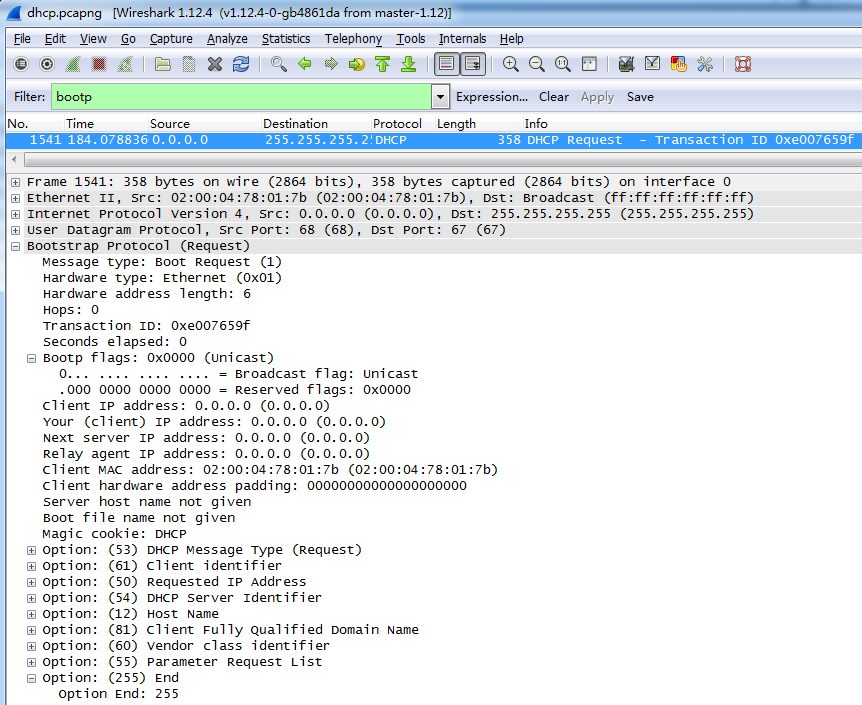This screenshot has width=862, height=705.
Task: Jump to the first packet
Action: tap(383, 64)
